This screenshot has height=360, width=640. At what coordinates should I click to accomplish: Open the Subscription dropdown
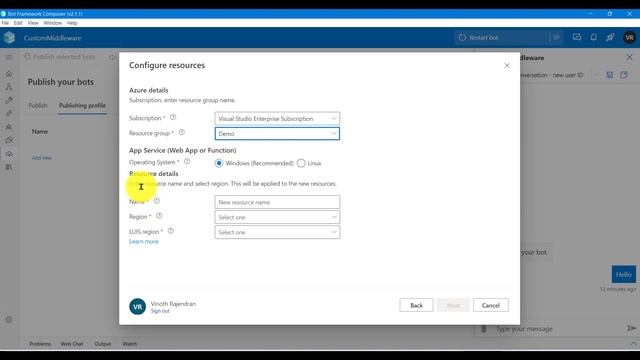point(277,118)
